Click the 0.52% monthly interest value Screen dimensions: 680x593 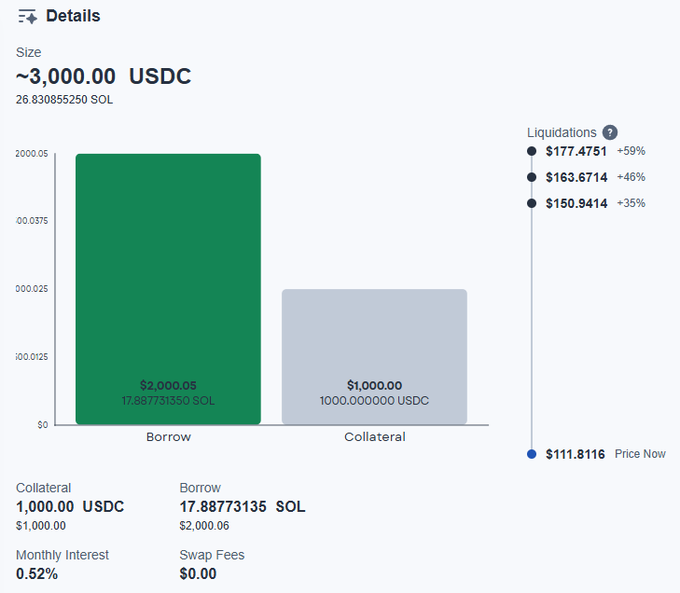(x=37, y=574)
